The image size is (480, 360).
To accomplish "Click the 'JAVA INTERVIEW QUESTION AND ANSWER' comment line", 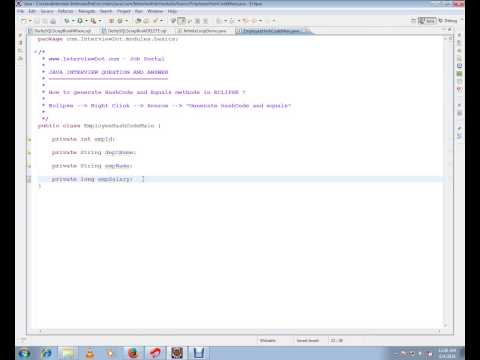I will [108, 72].
